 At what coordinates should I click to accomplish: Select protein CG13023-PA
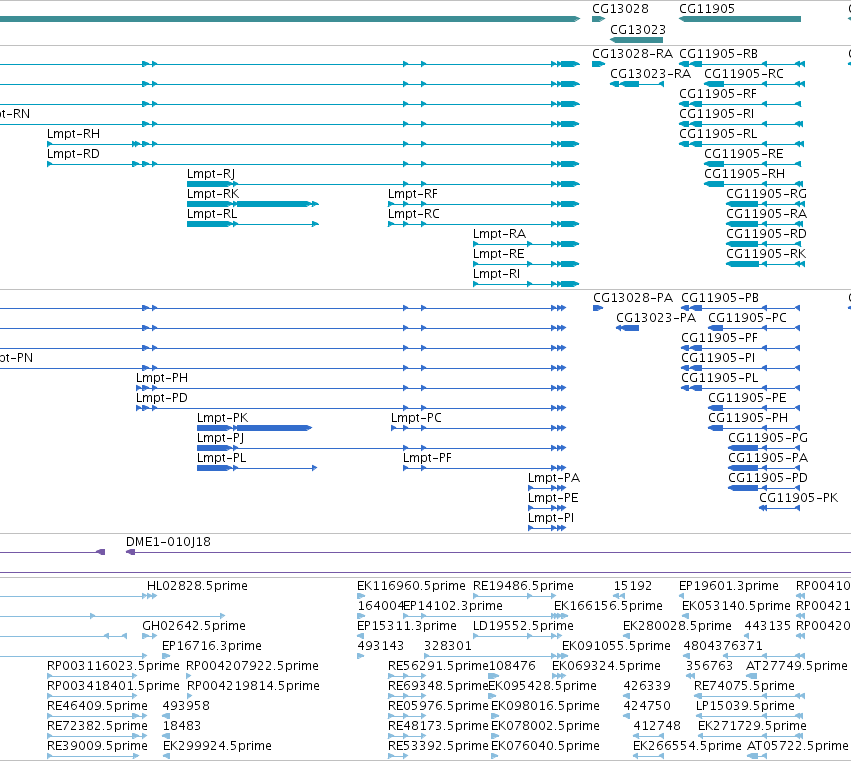click(x=656, y=318)
